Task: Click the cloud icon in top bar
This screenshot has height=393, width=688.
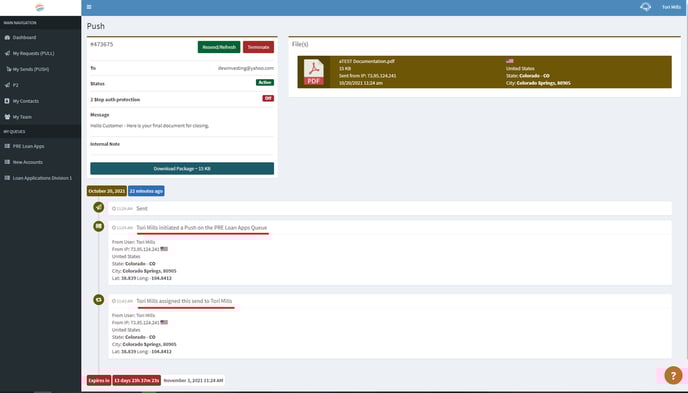Action: tap(645, 7)
